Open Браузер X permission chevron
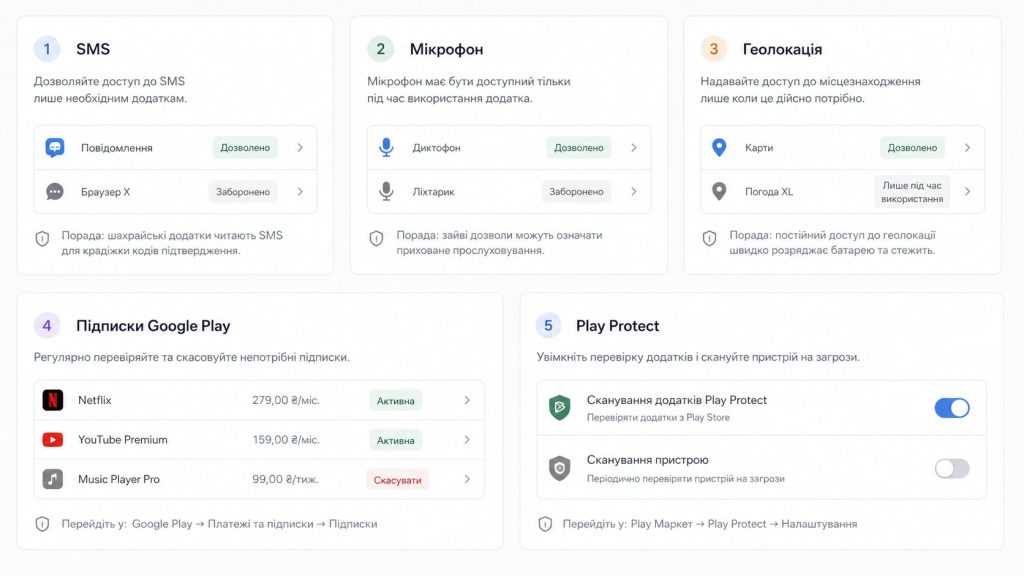The width and height of the screenshot is (1024, 576). click(300, 192)
